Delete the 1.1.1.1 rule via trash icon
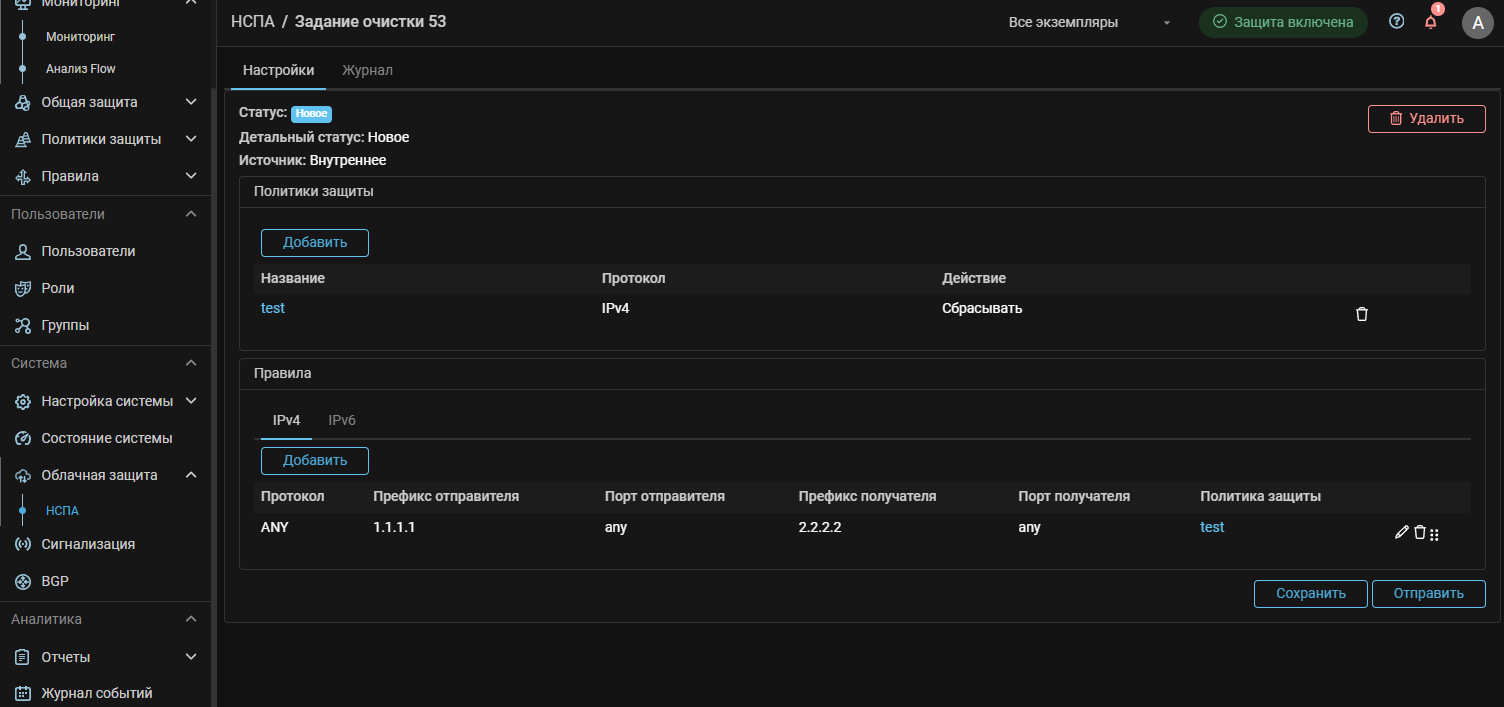 pos(1419,533)
